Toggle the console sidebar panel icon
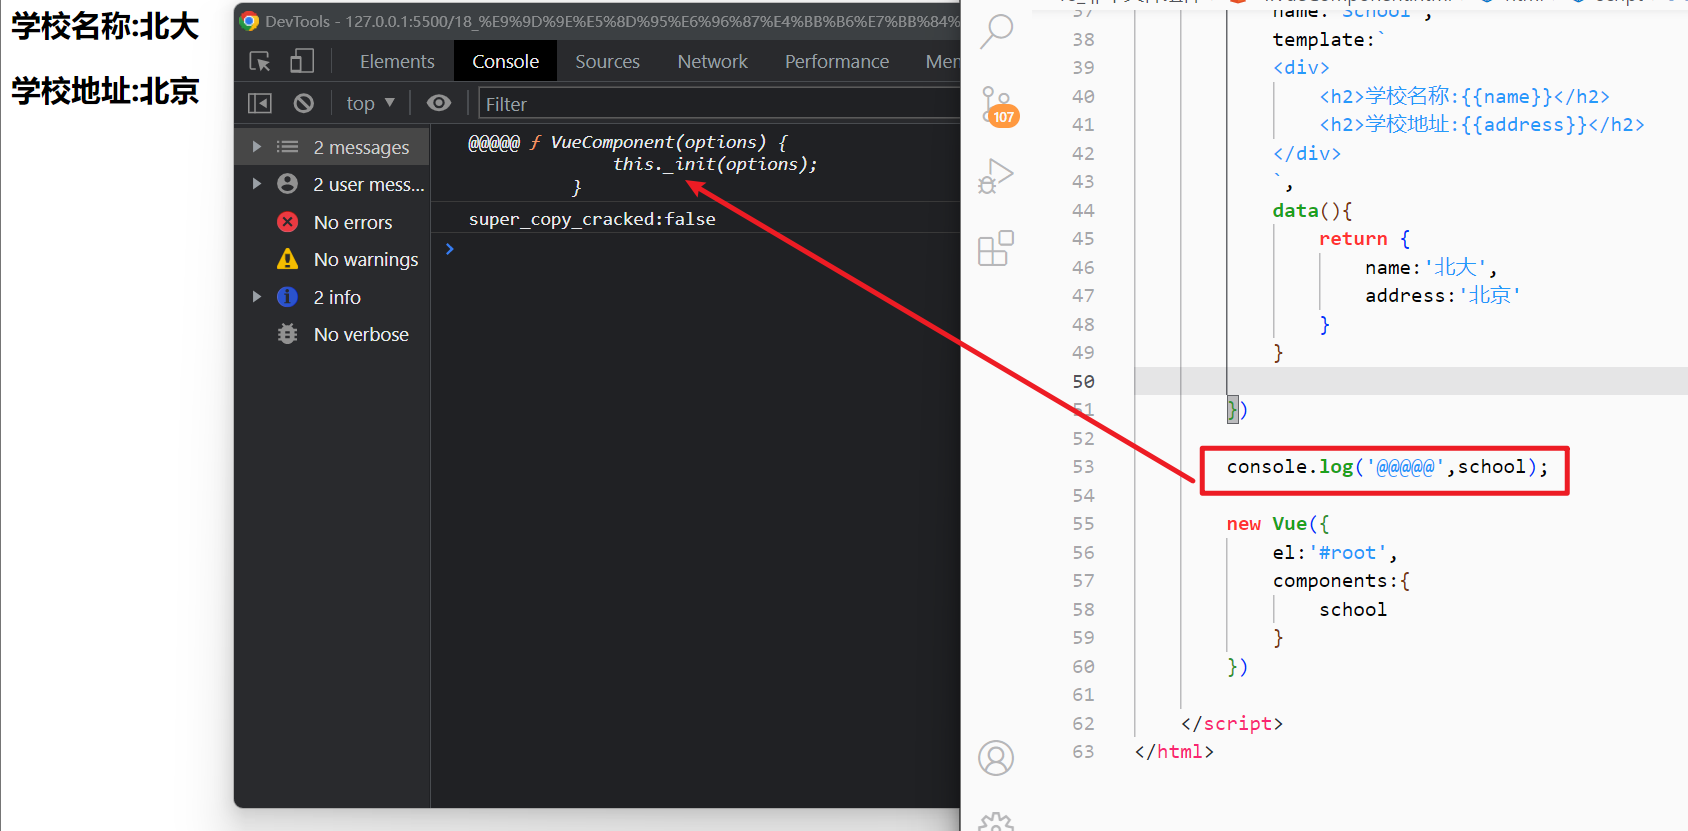1688x831 pixels. point(260,103)
